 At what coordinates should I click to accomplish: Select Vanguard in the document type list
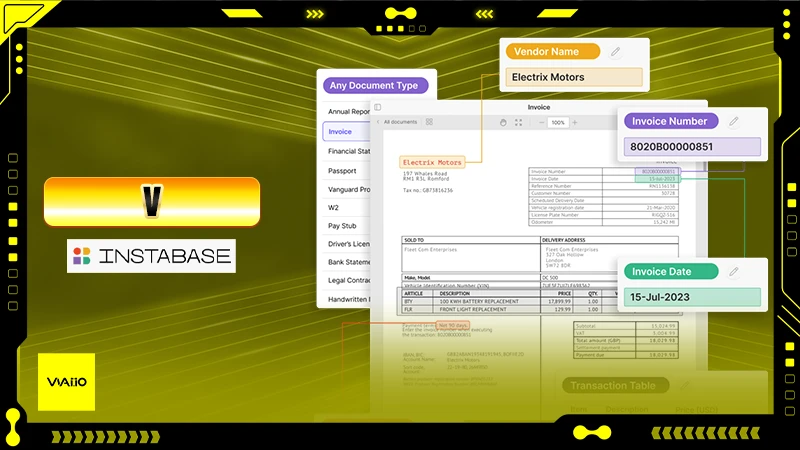[x=349, y=189]
